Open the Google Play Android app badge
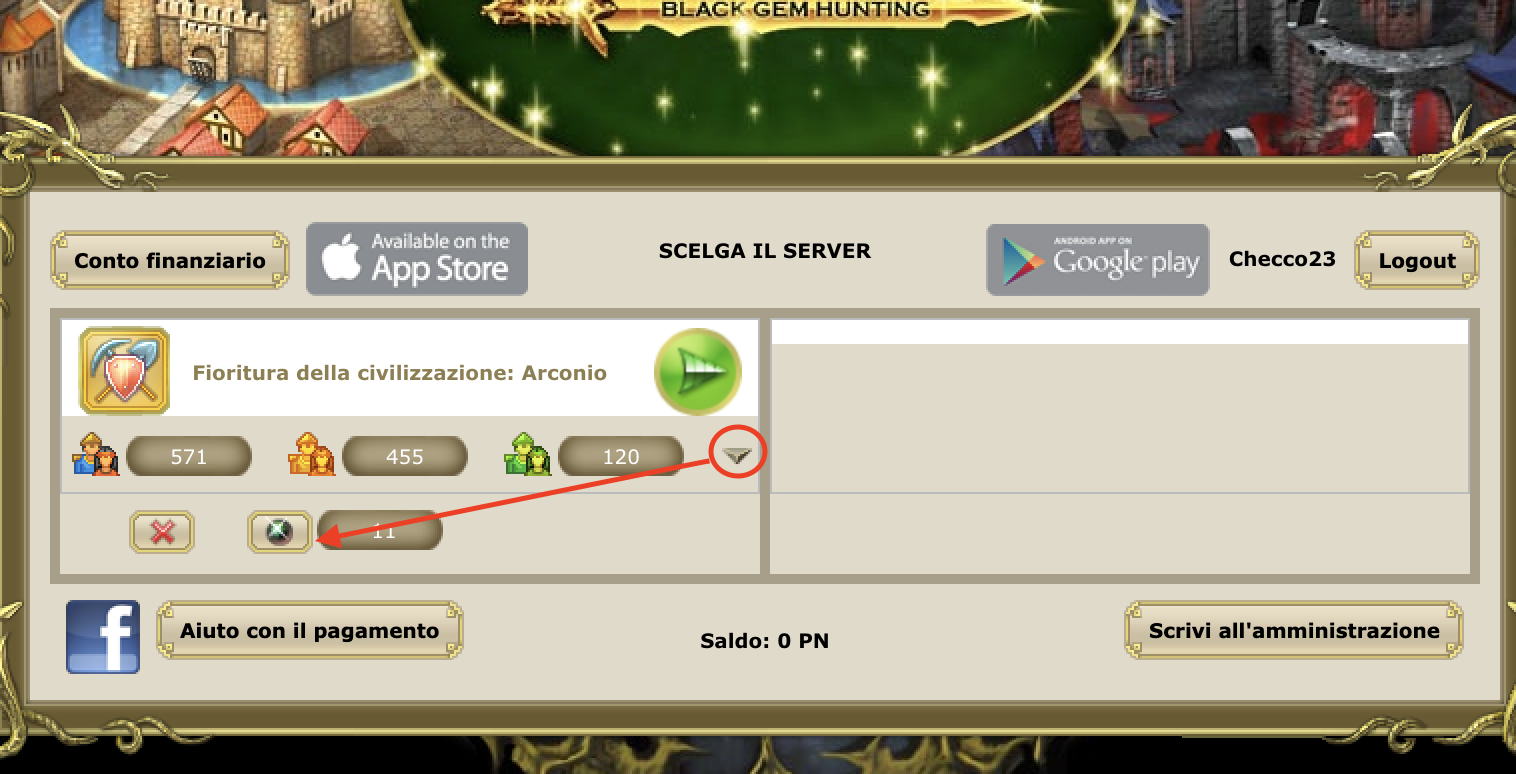The height and width of the screenshot is (774, 1516). [x=1098, y=259]
